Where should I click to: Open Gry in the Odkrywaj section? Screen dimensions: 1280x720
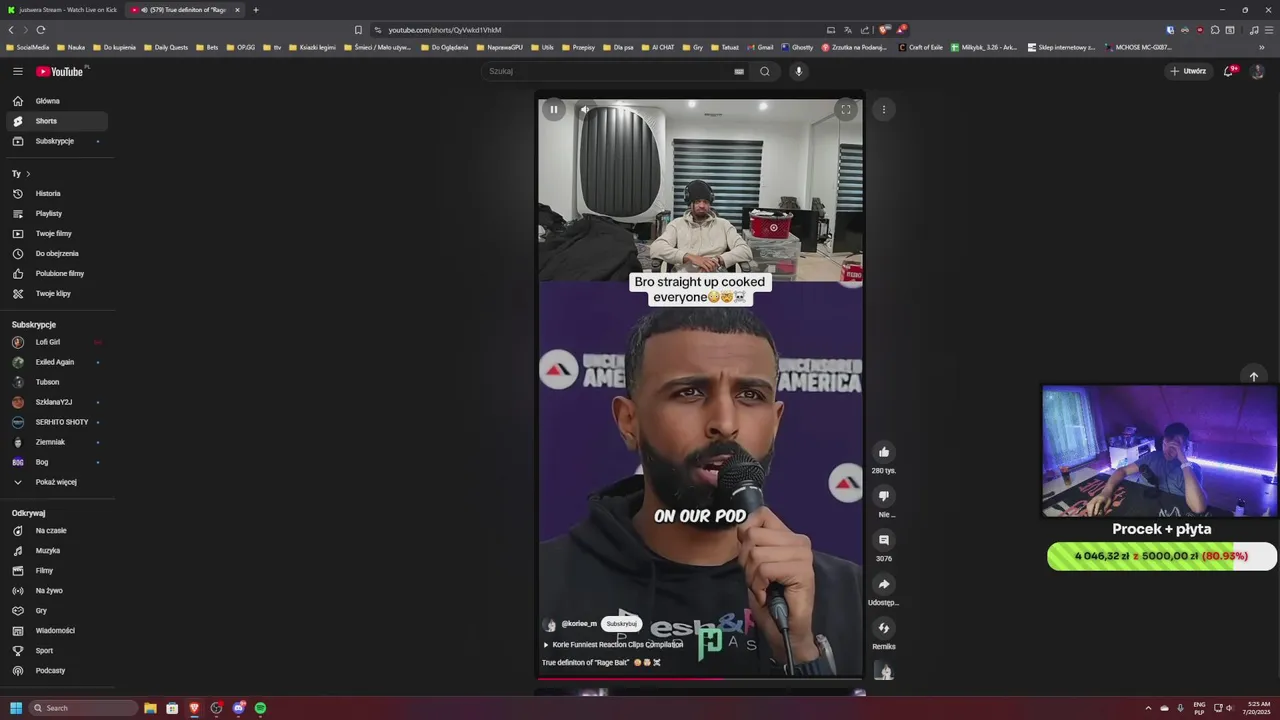click(x=57, y=611)
